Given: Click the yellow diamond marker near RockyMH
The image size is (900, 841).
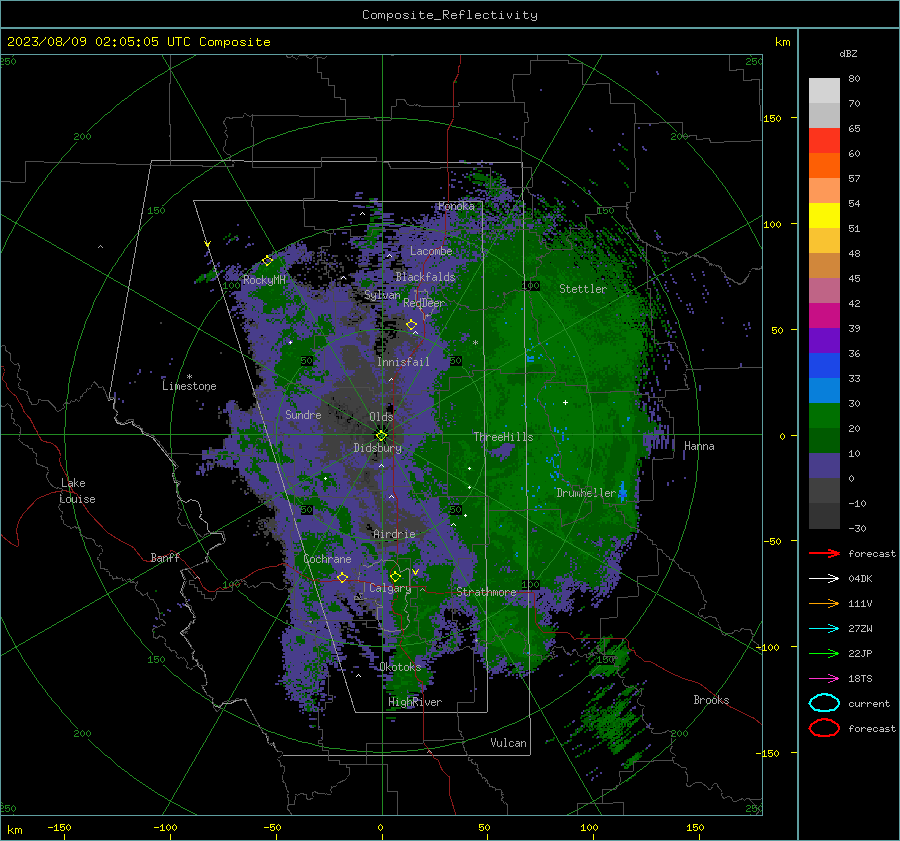Looking at the screenshot, I should click(267, 261).
